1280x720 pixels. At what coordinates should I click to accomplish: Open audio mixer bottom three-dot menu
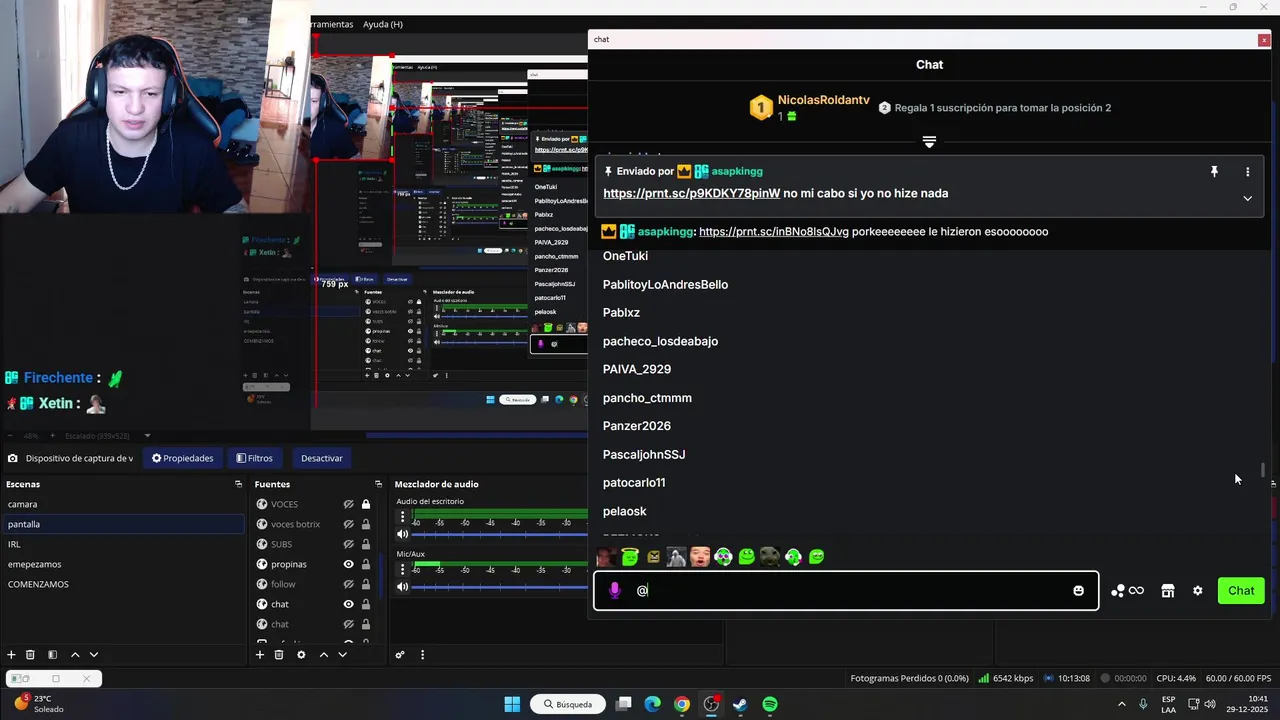click(x=422, y=654)
